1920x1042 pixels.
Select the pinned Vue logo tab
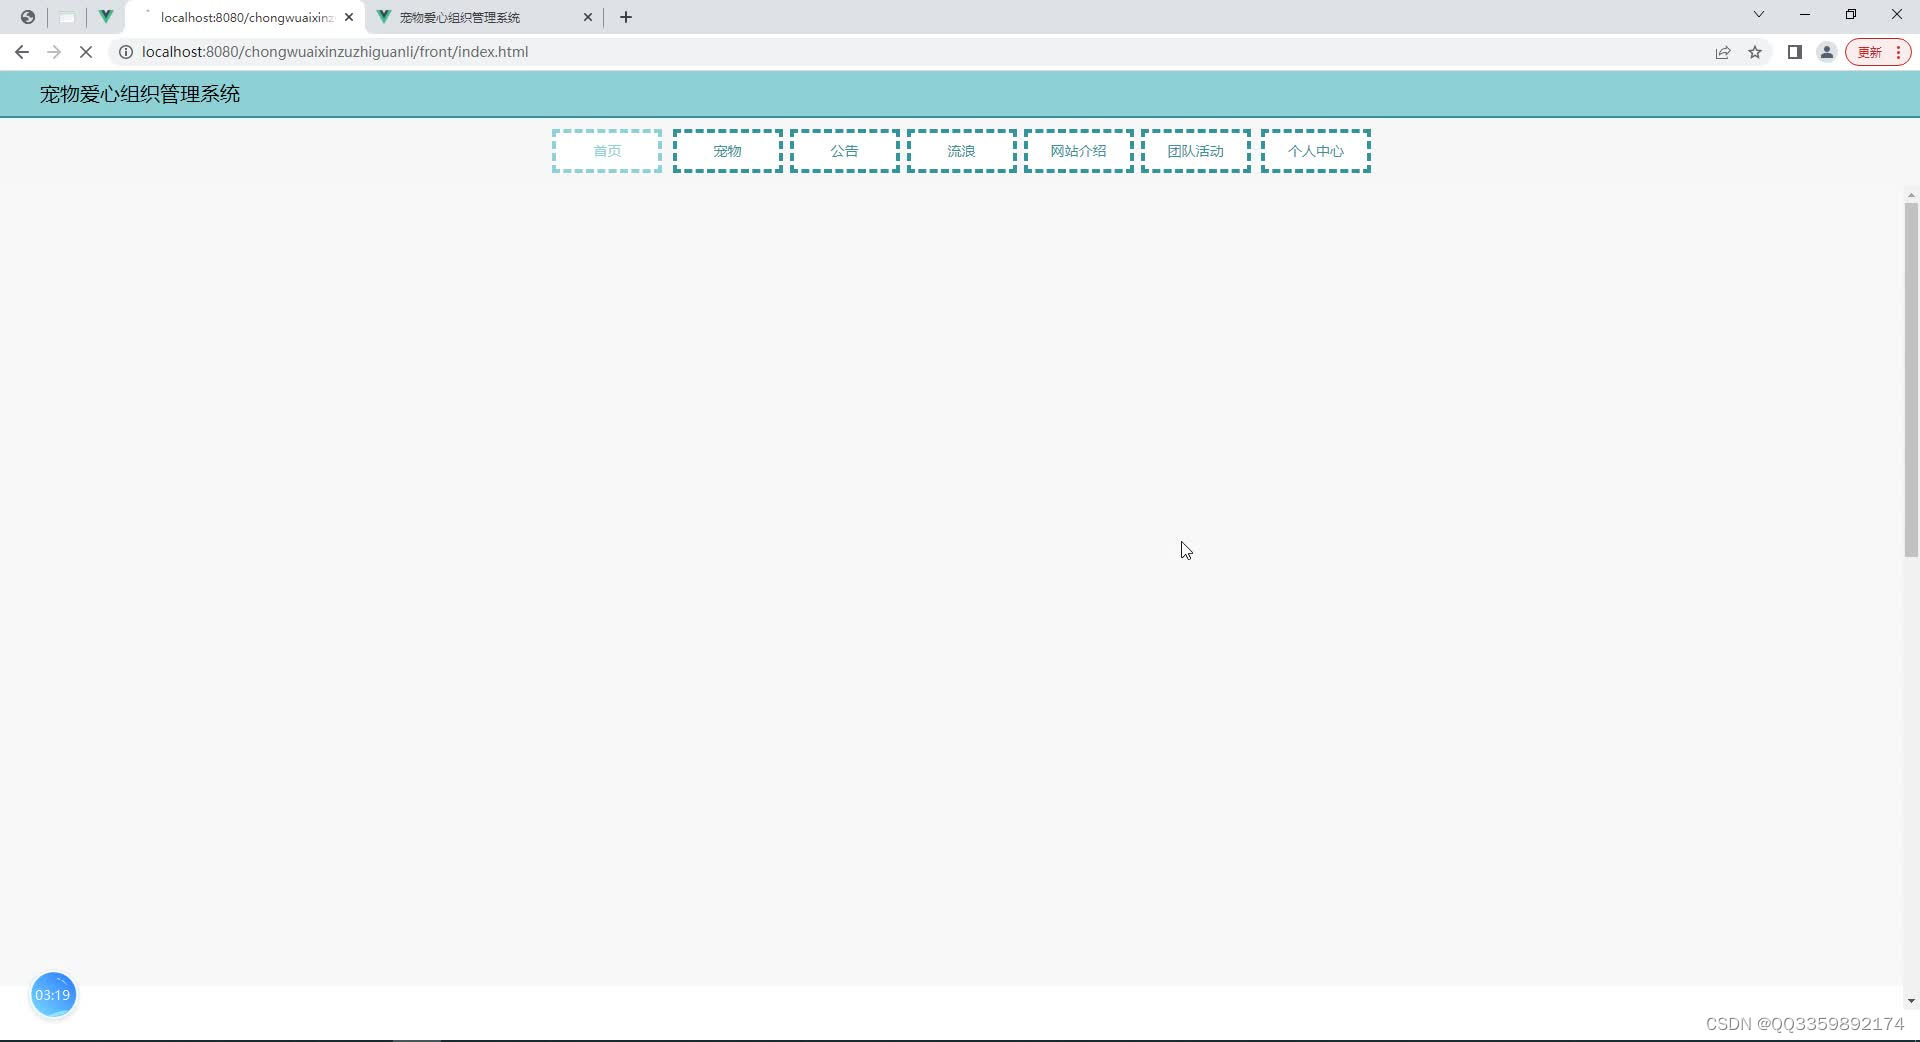tap(105, 17)
